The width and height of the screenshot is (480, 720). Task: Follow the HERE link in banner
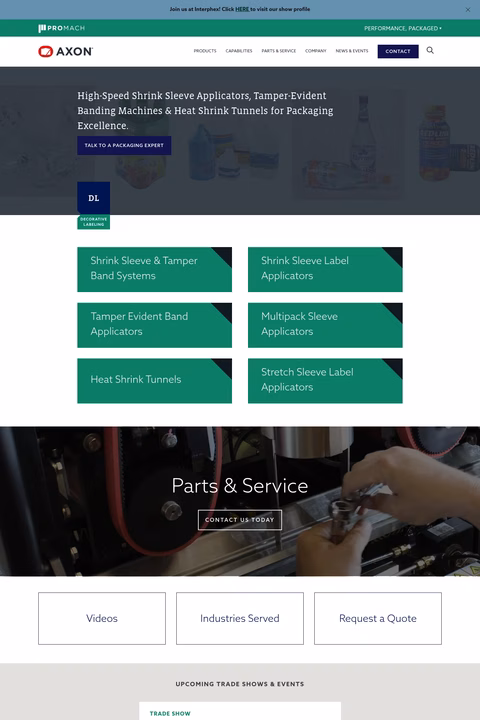click(242, 9)
